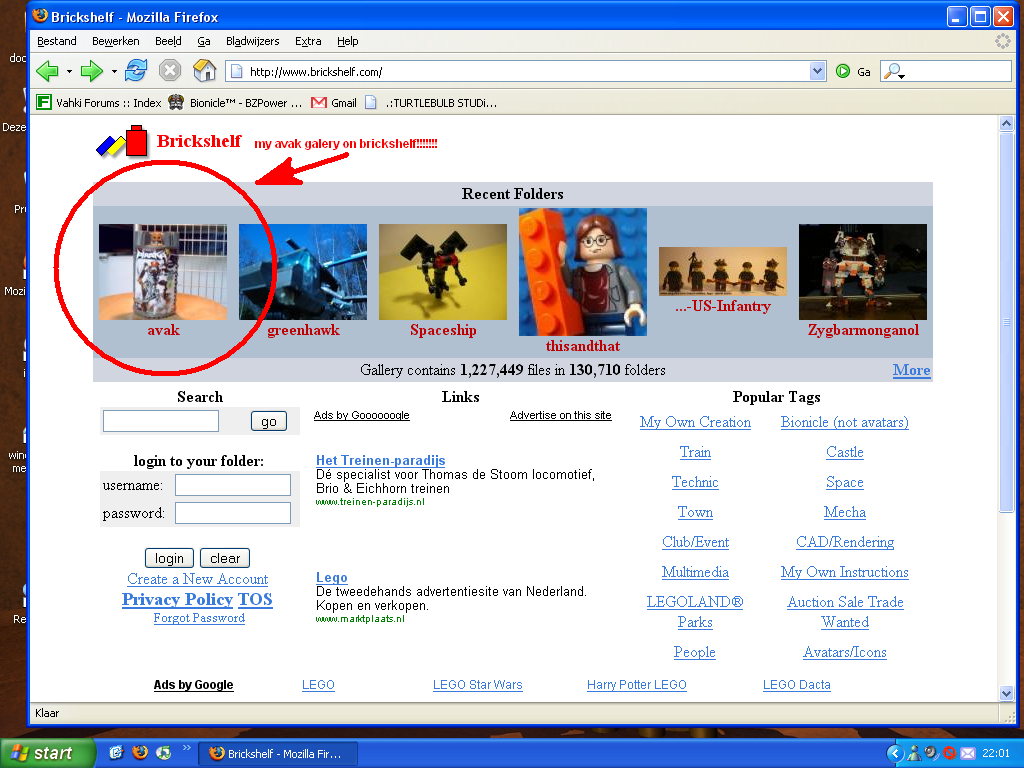This screenshot has height=768, width=1024.
Task: Click the red blocked tray icon
Action: (950, 753)
